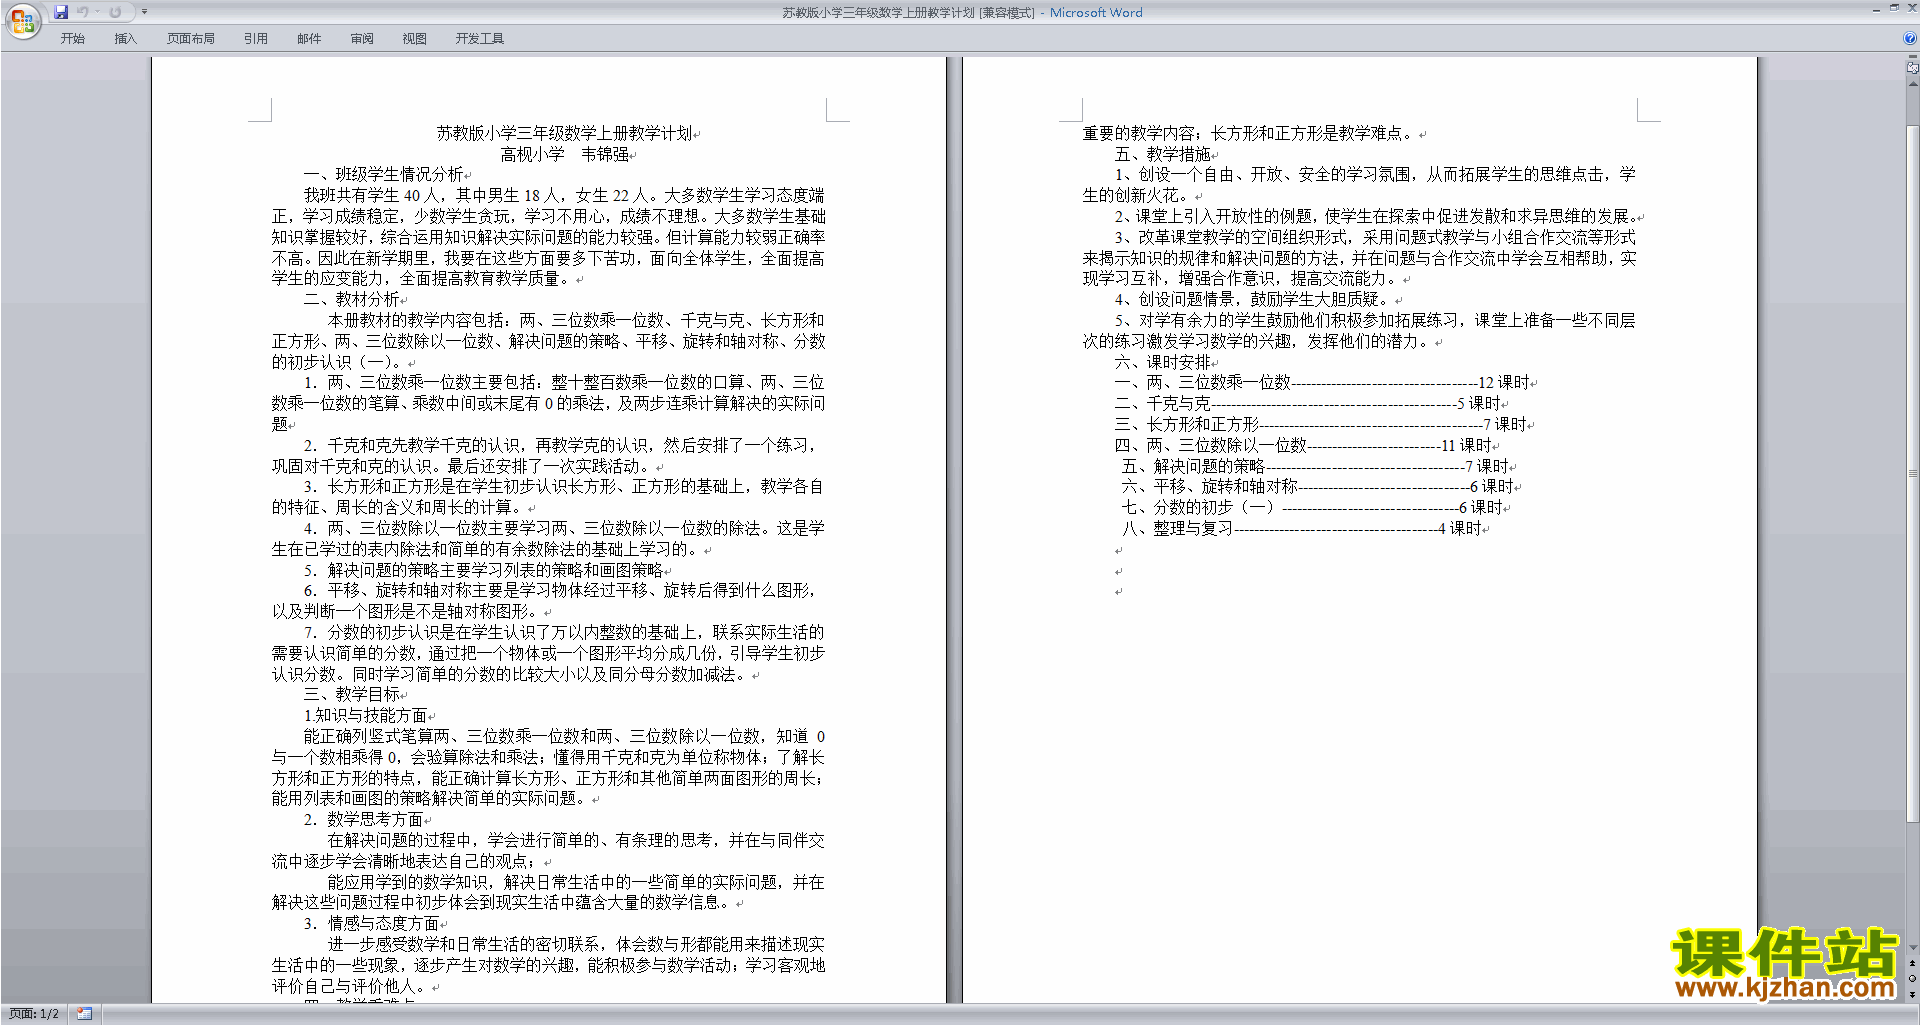Switch to the 视图 tab
Image resolution: width=1920 pixels, height=1025 pixels.
coord(415,39)
